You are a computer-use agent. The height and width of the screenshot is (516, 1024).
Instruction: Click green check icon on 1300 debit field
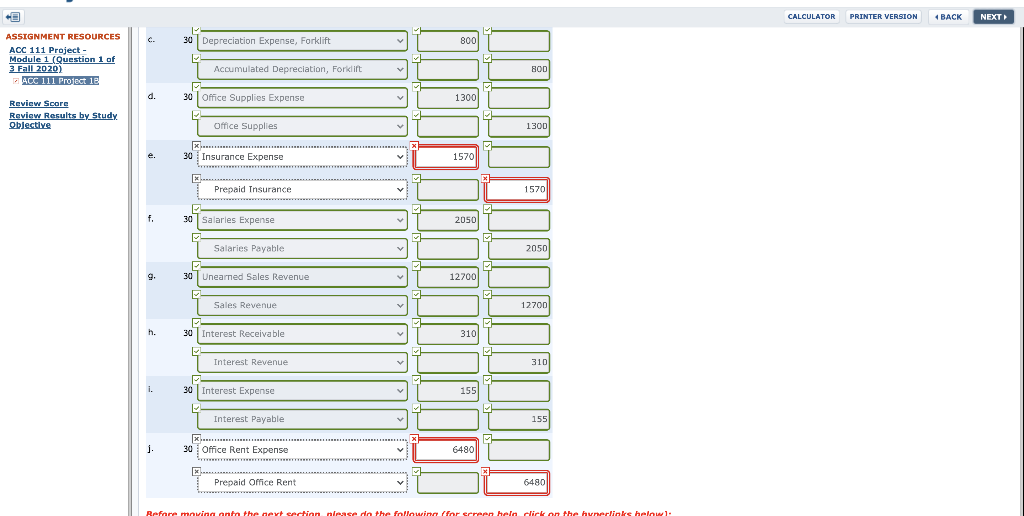(417, 87)
